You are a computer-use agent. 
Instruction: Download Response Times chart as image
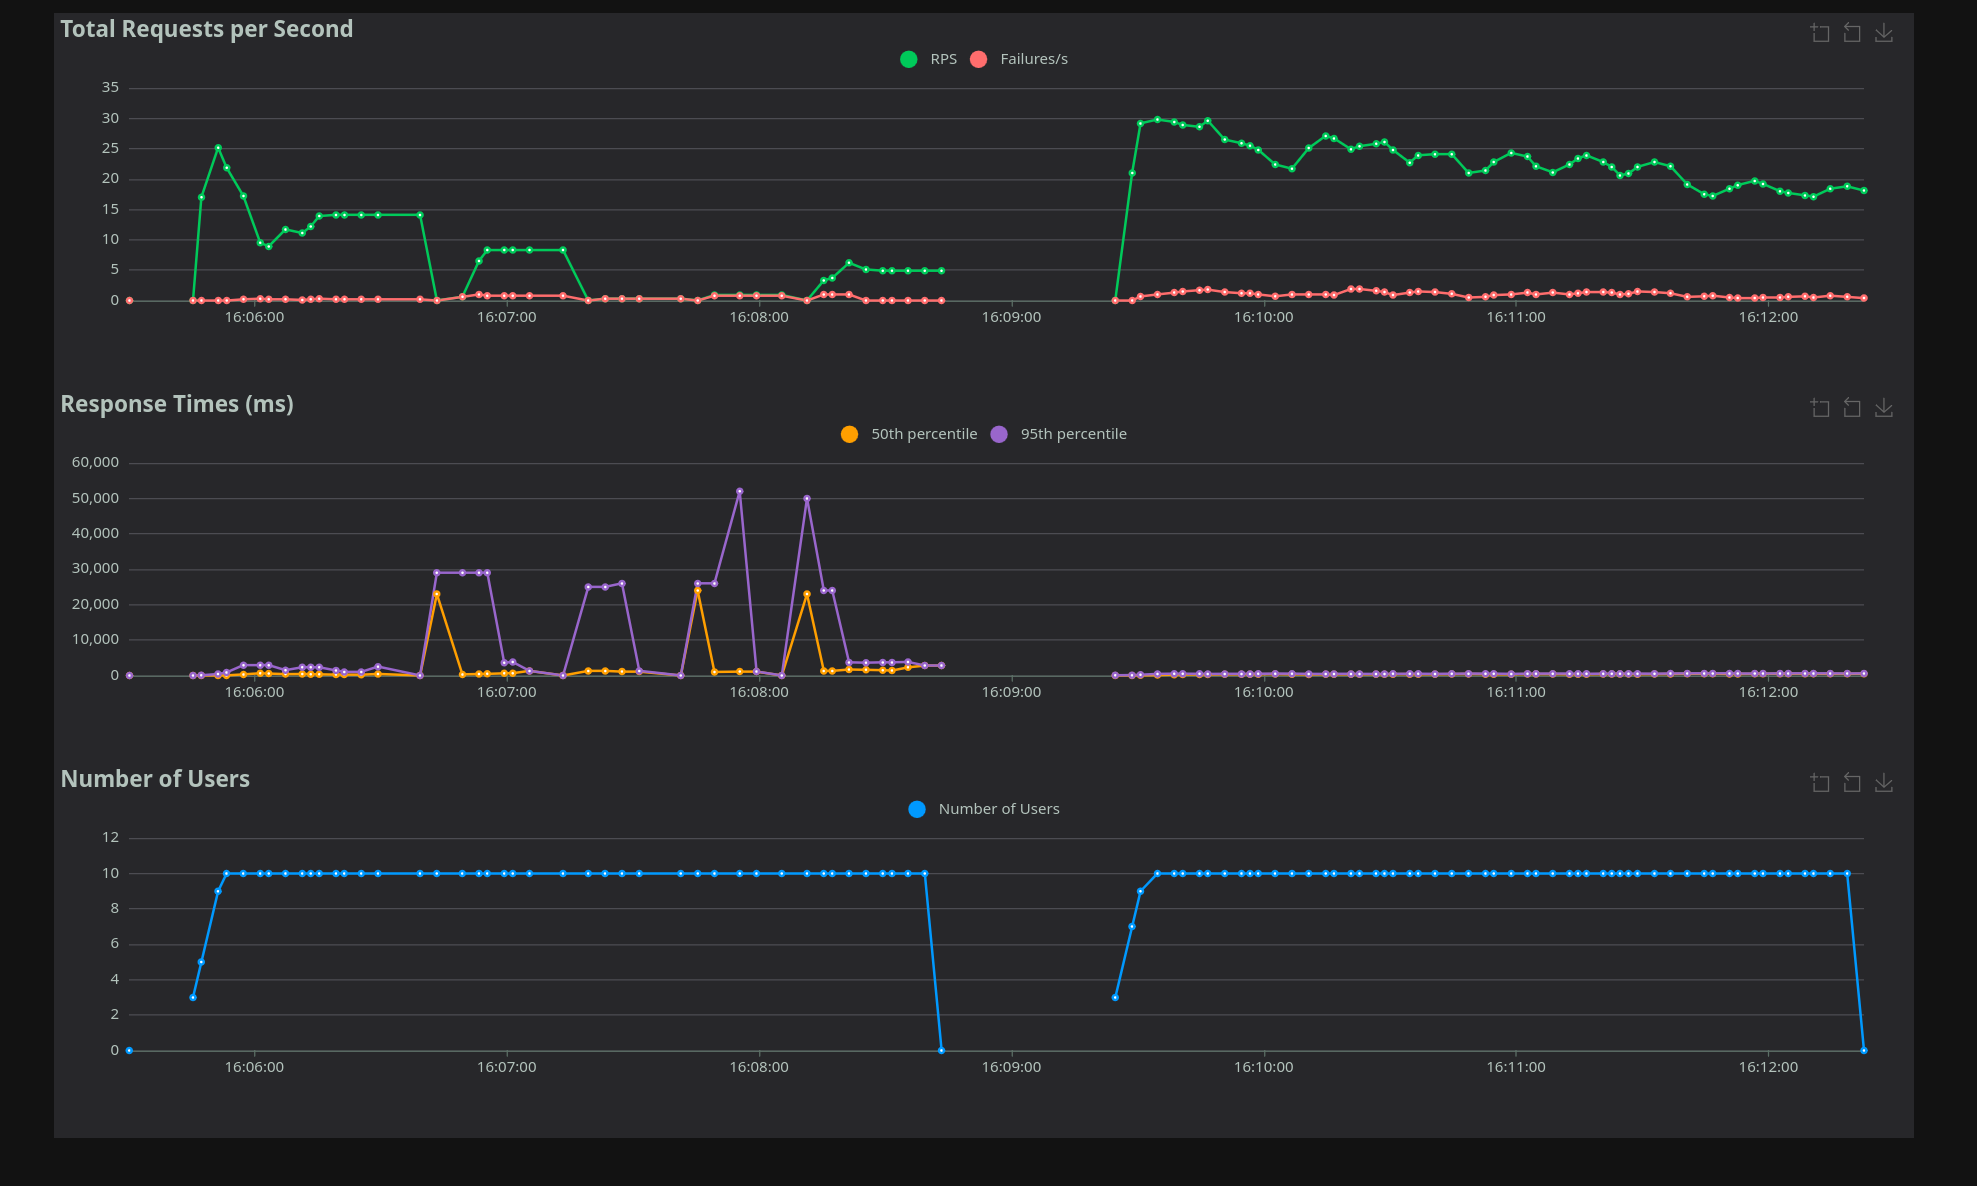coord(1884,408)
